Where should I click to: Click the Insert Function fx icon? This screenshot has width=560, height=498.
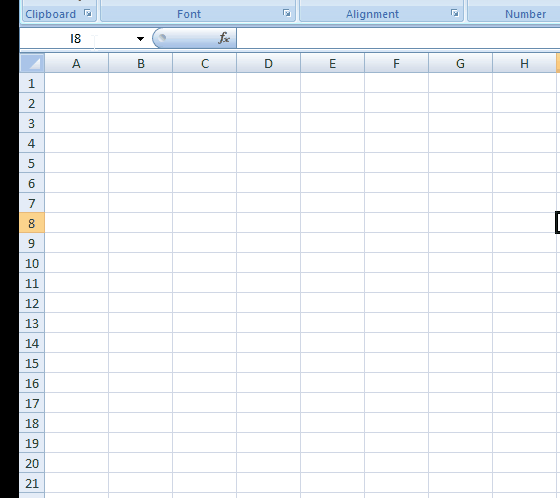point(224,38)
